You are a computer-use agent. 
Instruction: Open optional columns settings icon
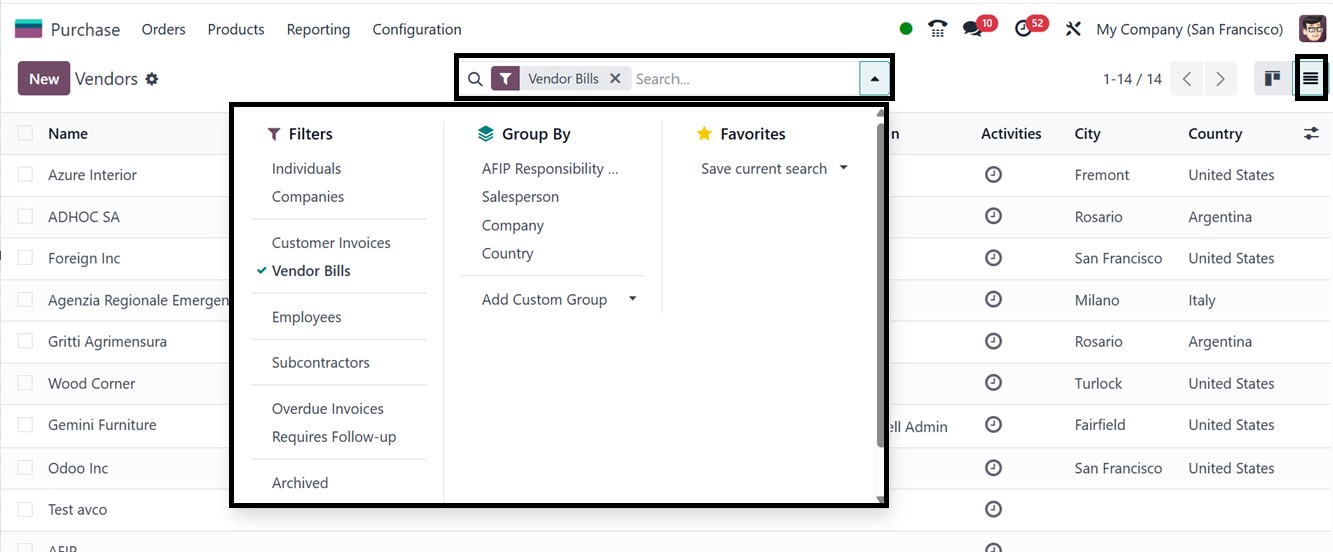point(1311,133)
